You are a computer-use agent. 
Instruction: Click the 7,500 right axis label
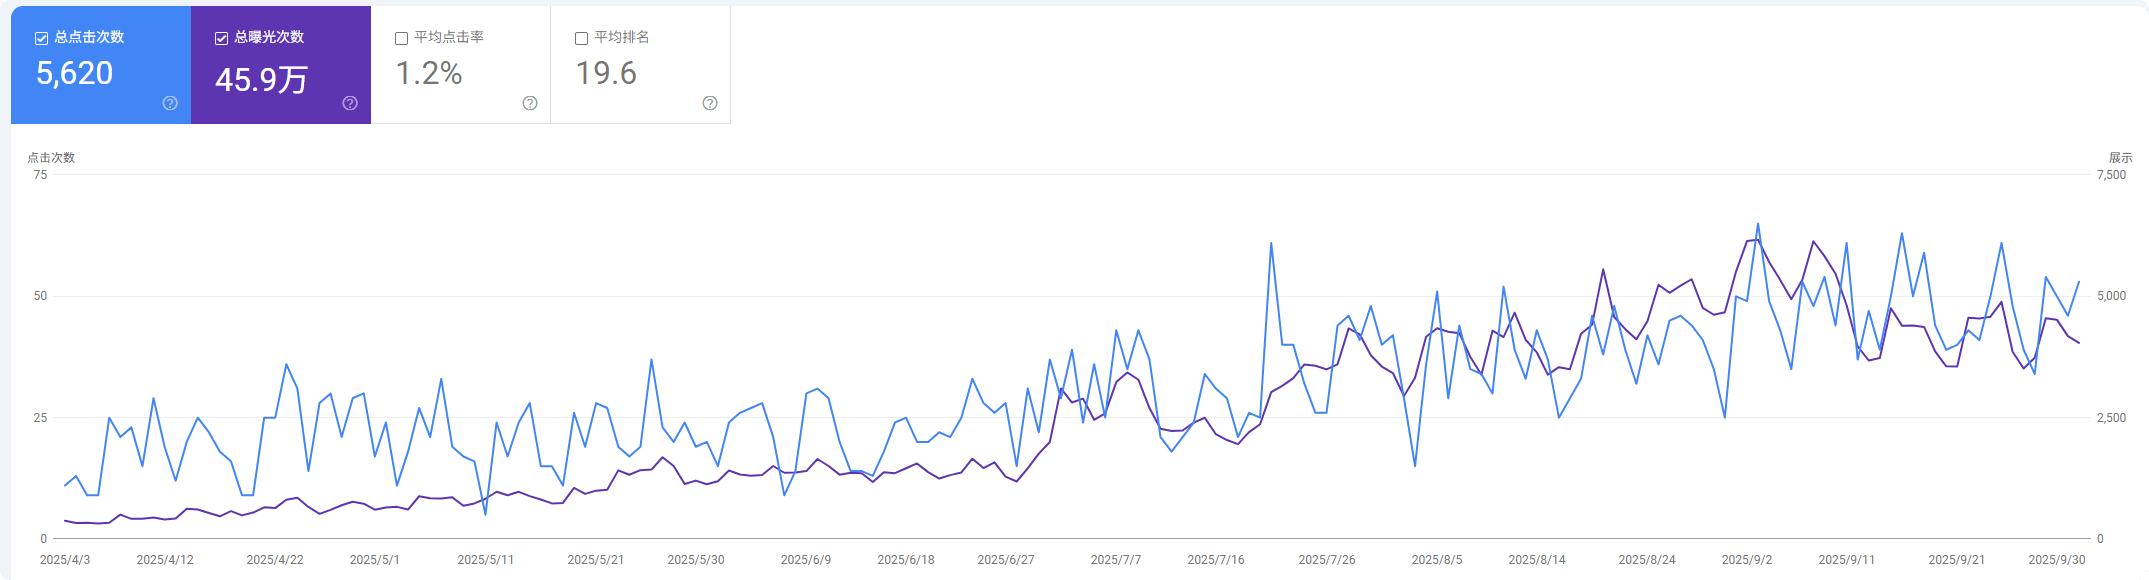[x=2111, y=175]
